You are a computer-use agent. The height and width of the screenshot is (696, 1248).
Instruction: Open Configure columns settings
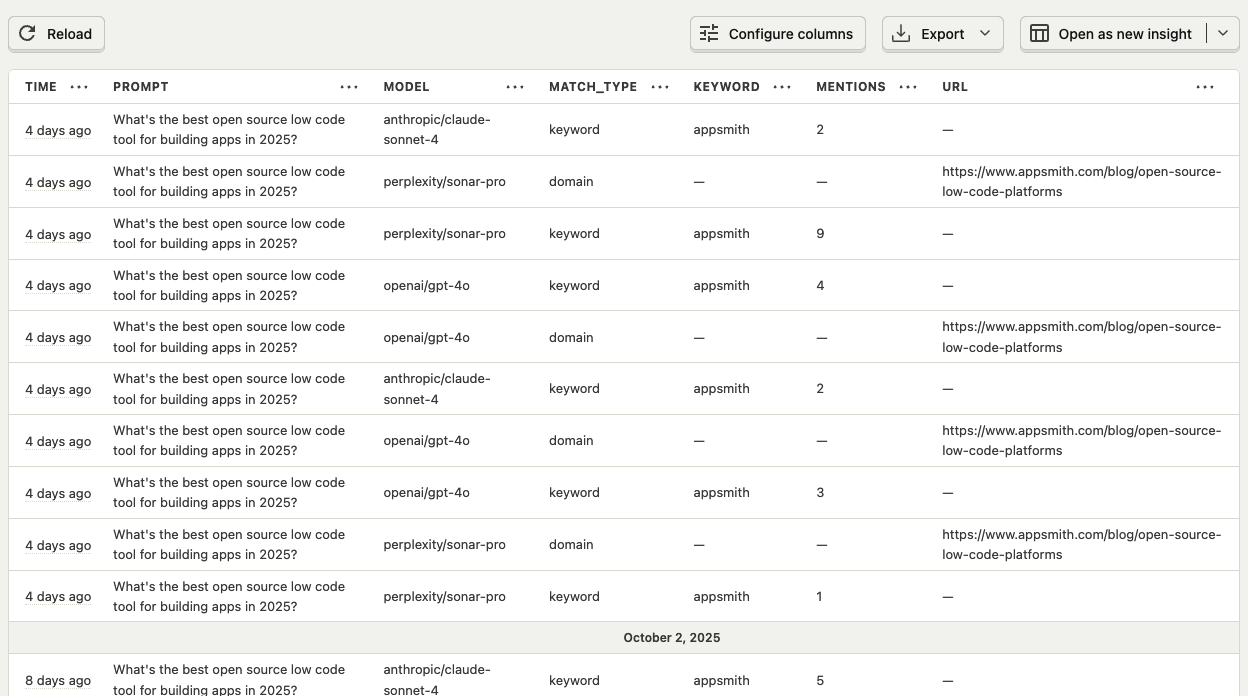pyautogui.click(x=777, y=34)
